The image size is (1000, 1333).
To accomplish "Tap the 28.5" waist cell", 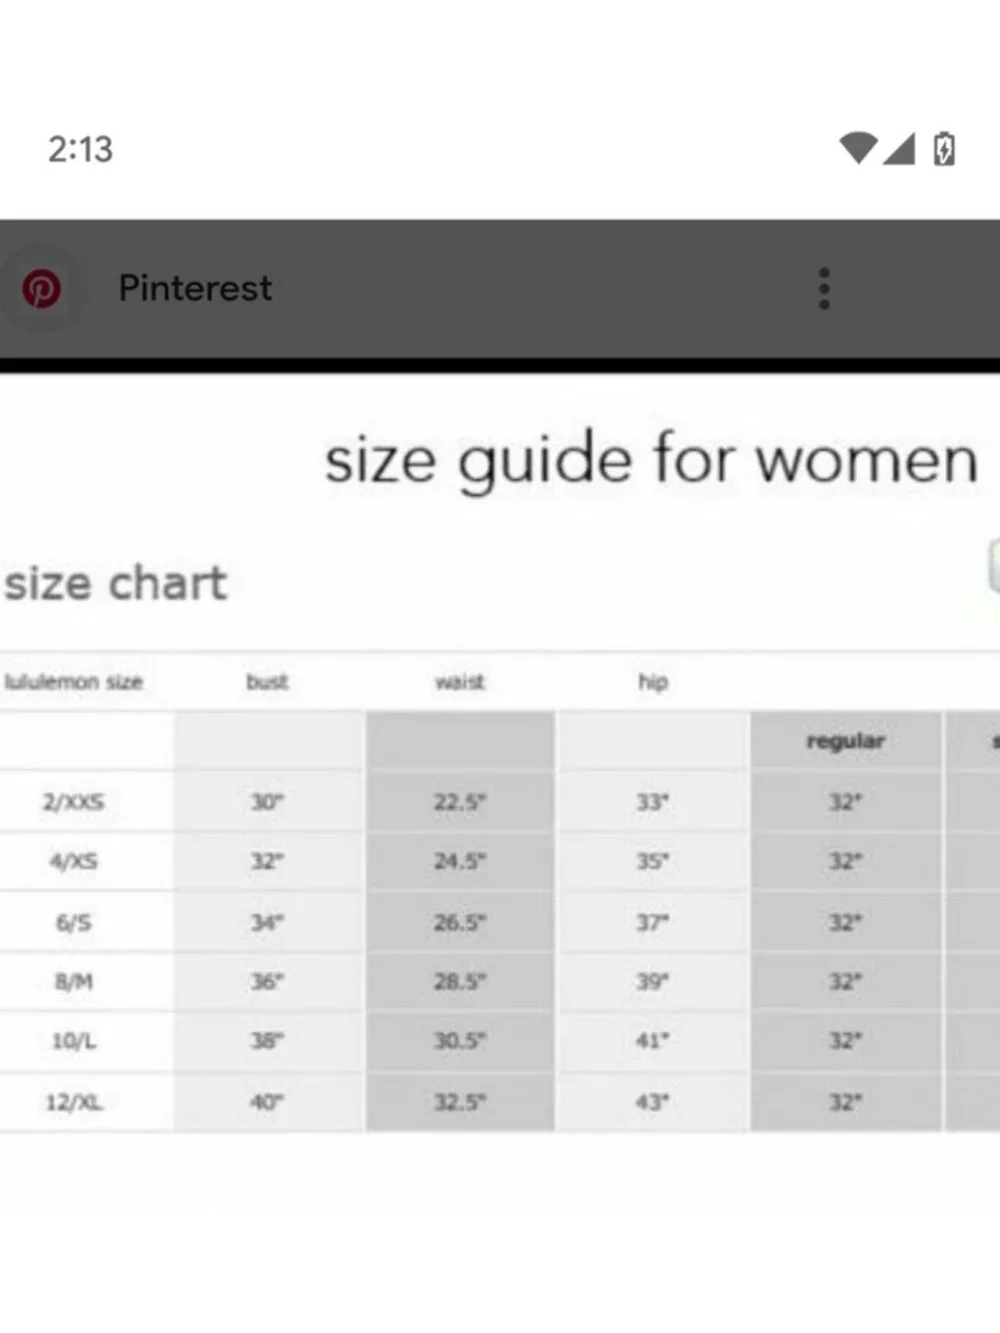I will coord(460,982).
